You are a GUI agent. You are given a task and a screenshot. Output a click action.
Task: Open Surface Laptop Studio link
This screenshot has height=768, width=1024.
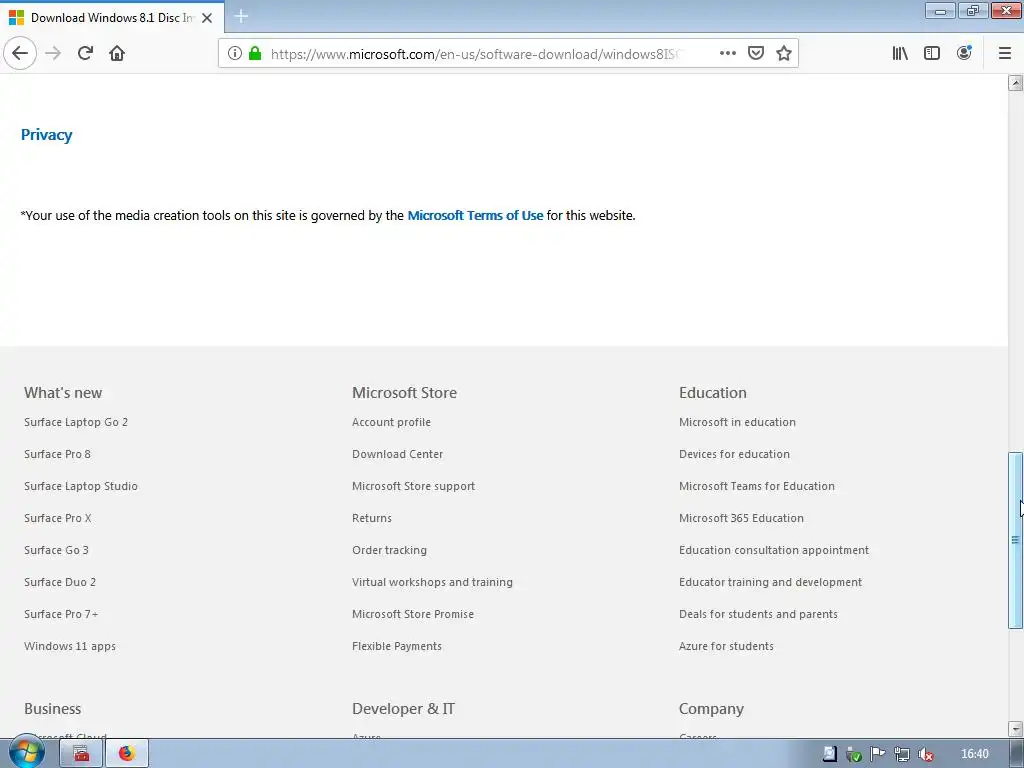click(x=81, y=486)
